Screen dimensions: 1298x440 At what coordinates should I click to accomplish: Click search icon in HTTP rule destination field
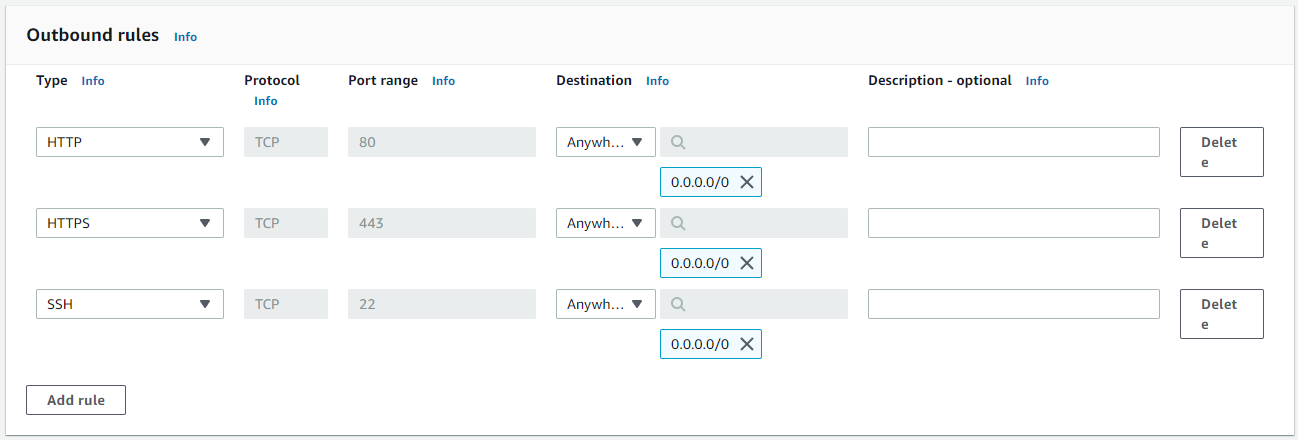click(x=678, y=142)
